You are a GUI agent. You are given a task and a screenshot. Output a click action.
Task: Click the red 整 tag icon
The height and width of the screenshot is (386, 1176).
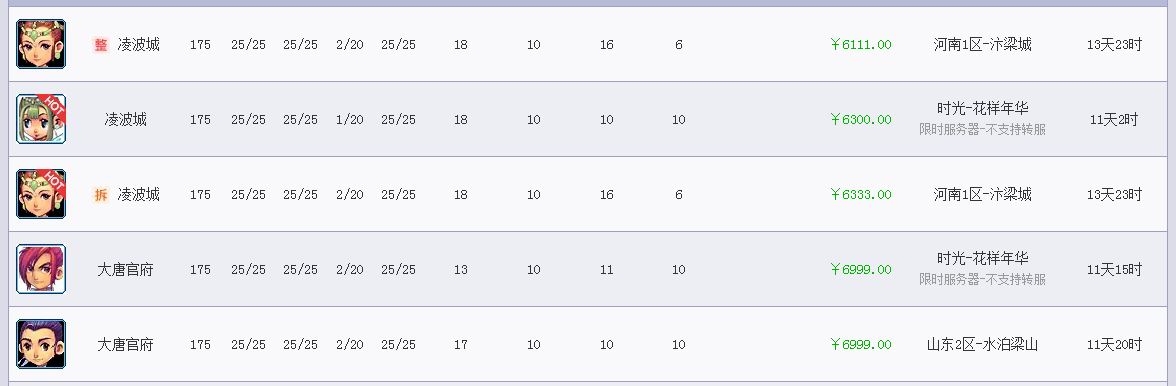pos(101,45)
